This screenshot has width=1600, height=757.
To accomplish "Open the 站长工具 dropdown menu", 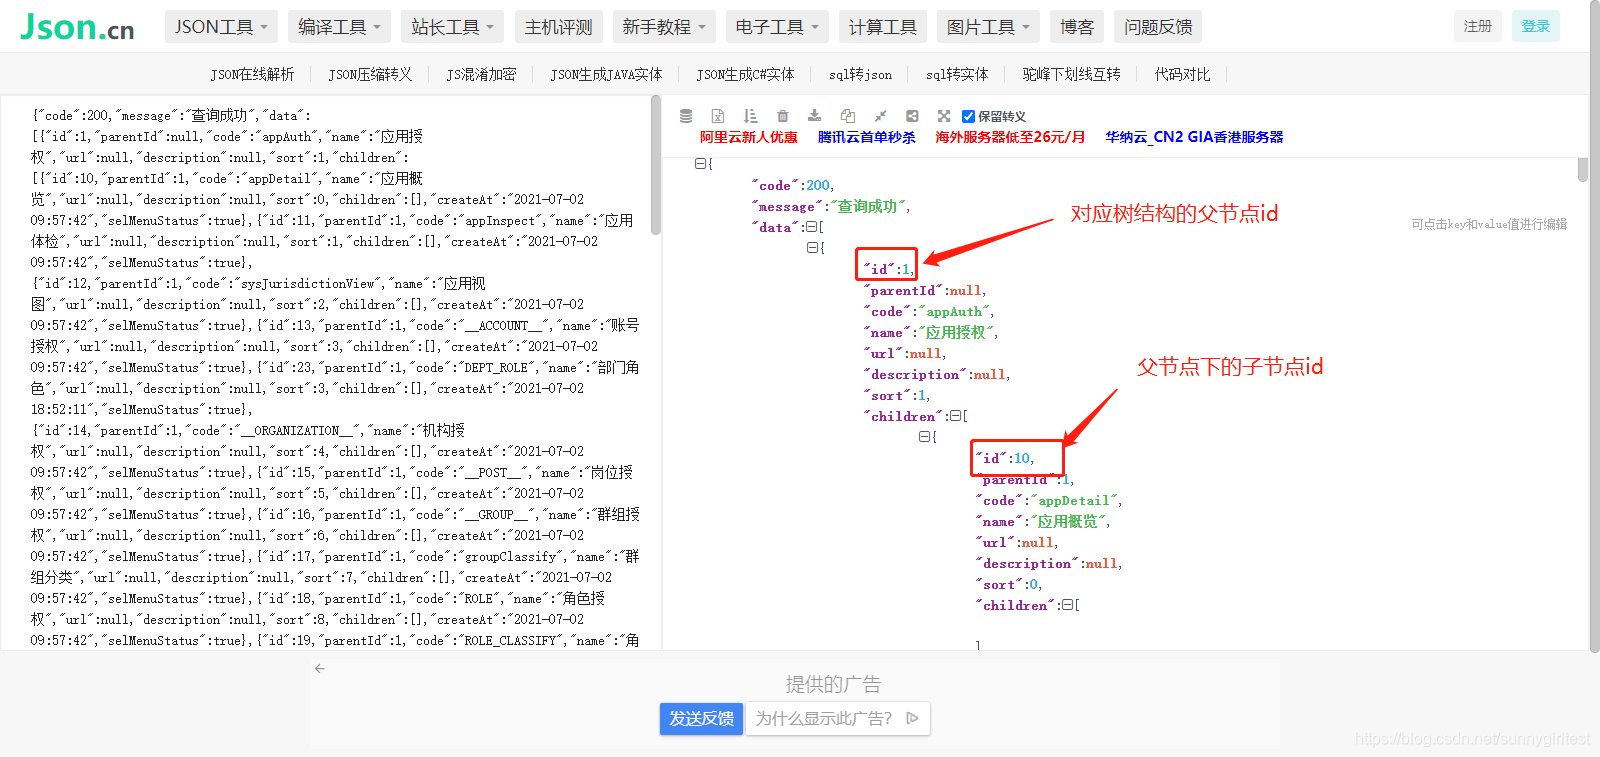I will pyautogui.click(x=452, y=27).
